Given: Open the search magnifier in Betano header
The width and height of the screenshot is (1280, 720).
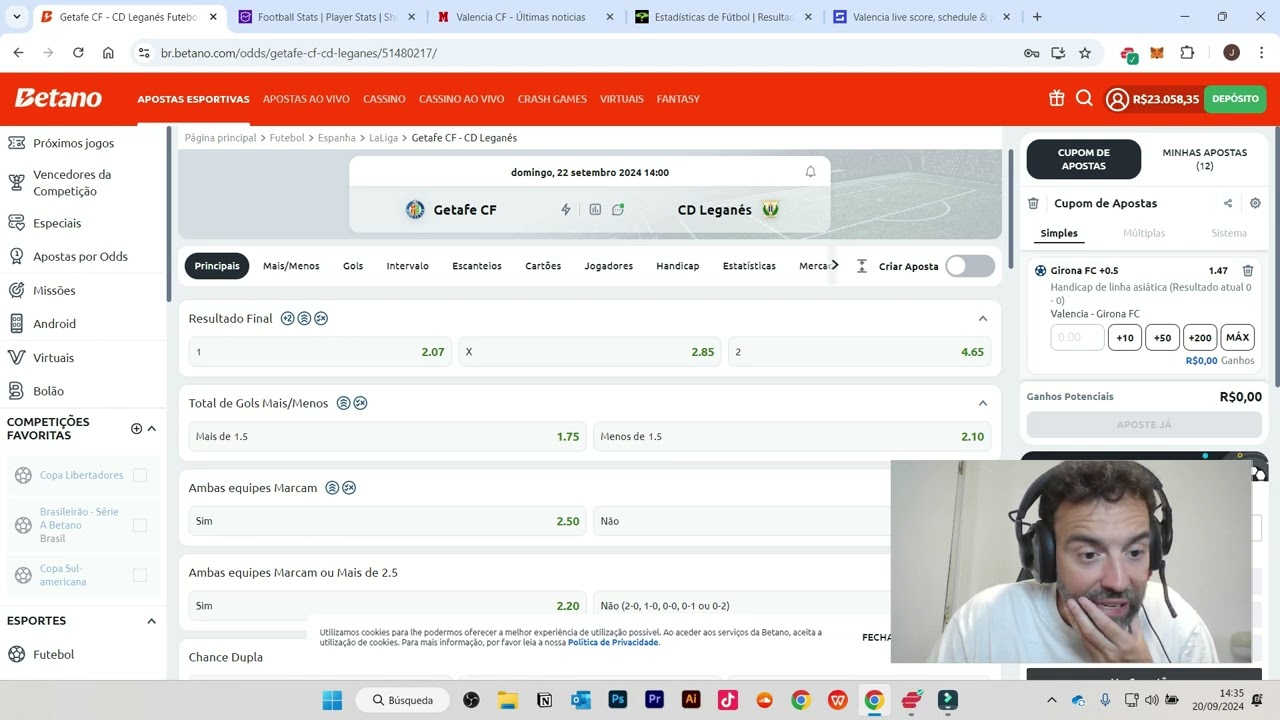Looking at the screenshot, I should (1084, 98).
